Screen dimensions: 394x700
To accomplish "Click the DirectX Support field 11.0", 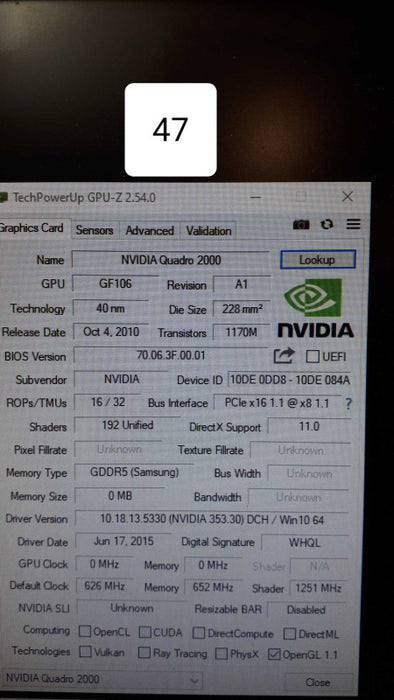I will point(309,427).
